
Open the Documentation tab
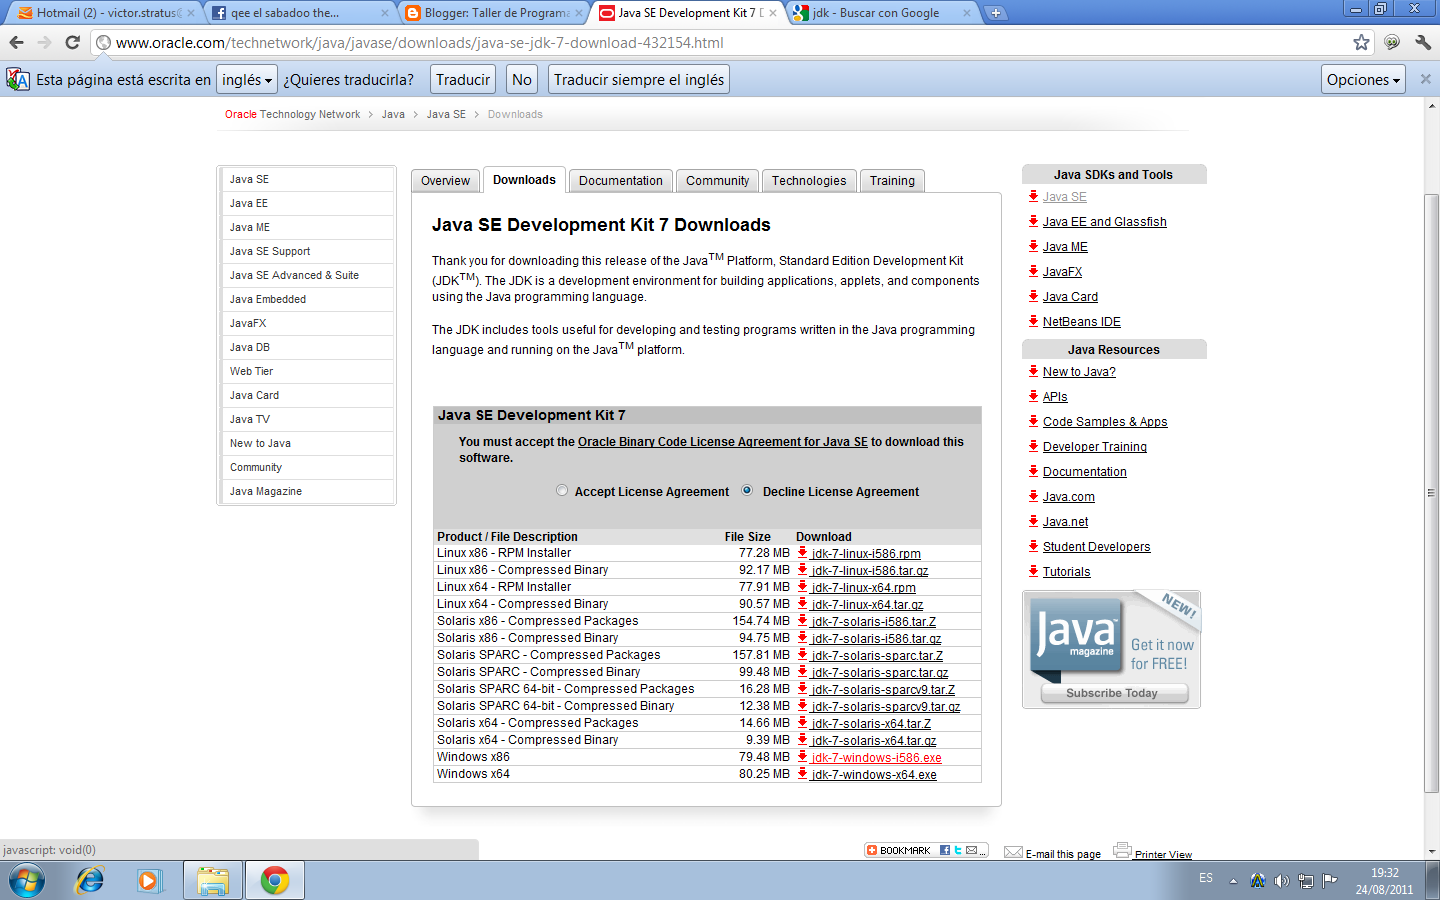coord(620,180)
